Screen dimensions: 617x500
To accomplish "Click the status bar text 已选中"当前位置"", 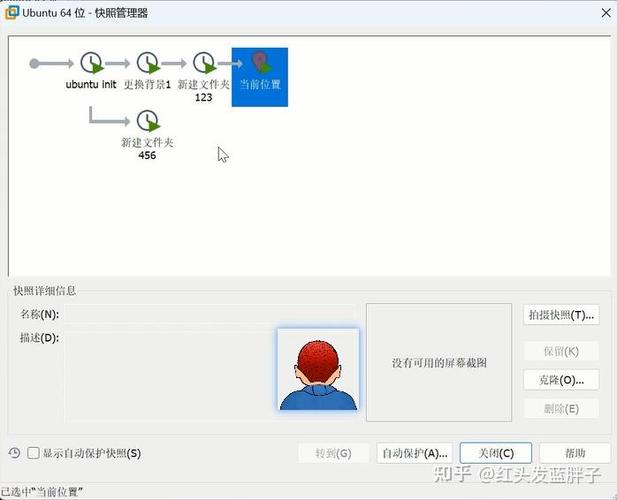I will click(x=42, y=492).
